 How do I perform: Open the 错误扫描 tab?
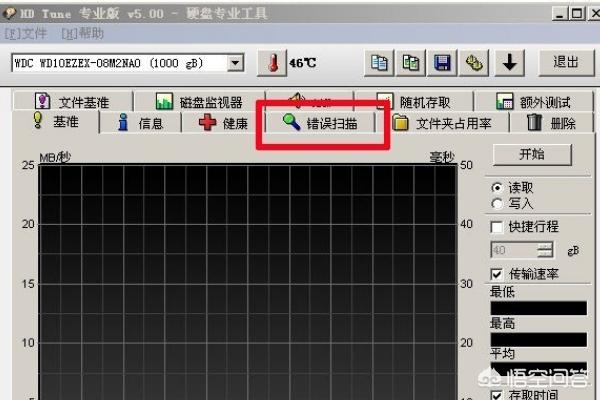tap(321, 123)
